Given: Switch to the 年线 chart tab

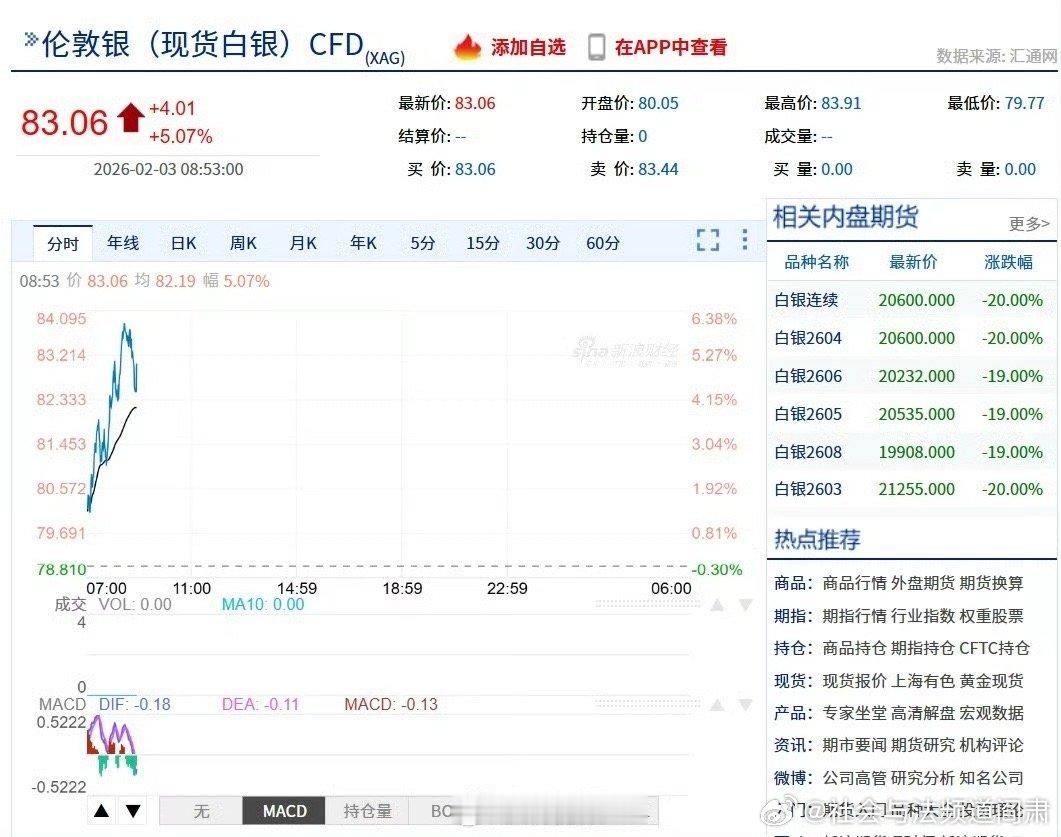Looking at the screenshot, I should (x=123, y=243).
